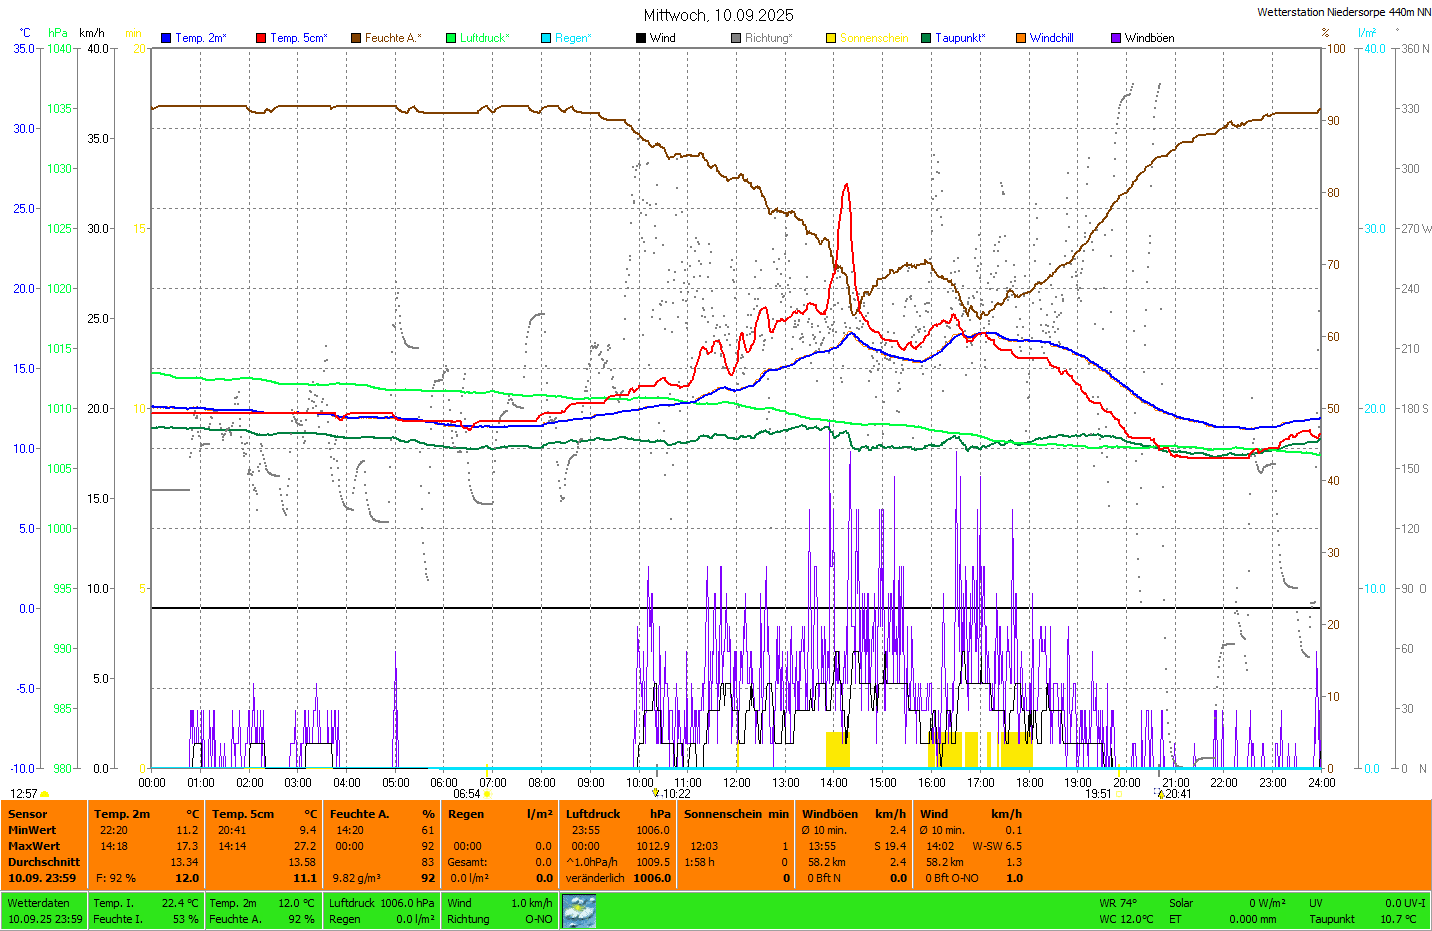Click the 12:00 time axis label
The height and width of the screenshot is (931, 1432).
(x=737, y=783)
